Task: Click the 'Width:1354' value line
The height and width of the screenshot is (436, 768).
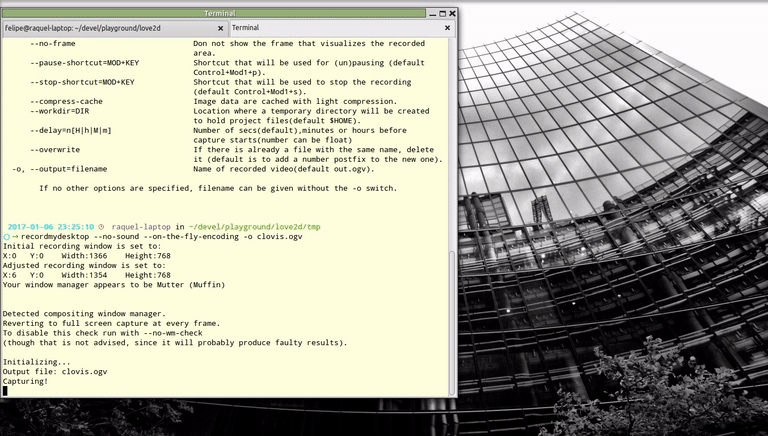Action: coord(87,275)
